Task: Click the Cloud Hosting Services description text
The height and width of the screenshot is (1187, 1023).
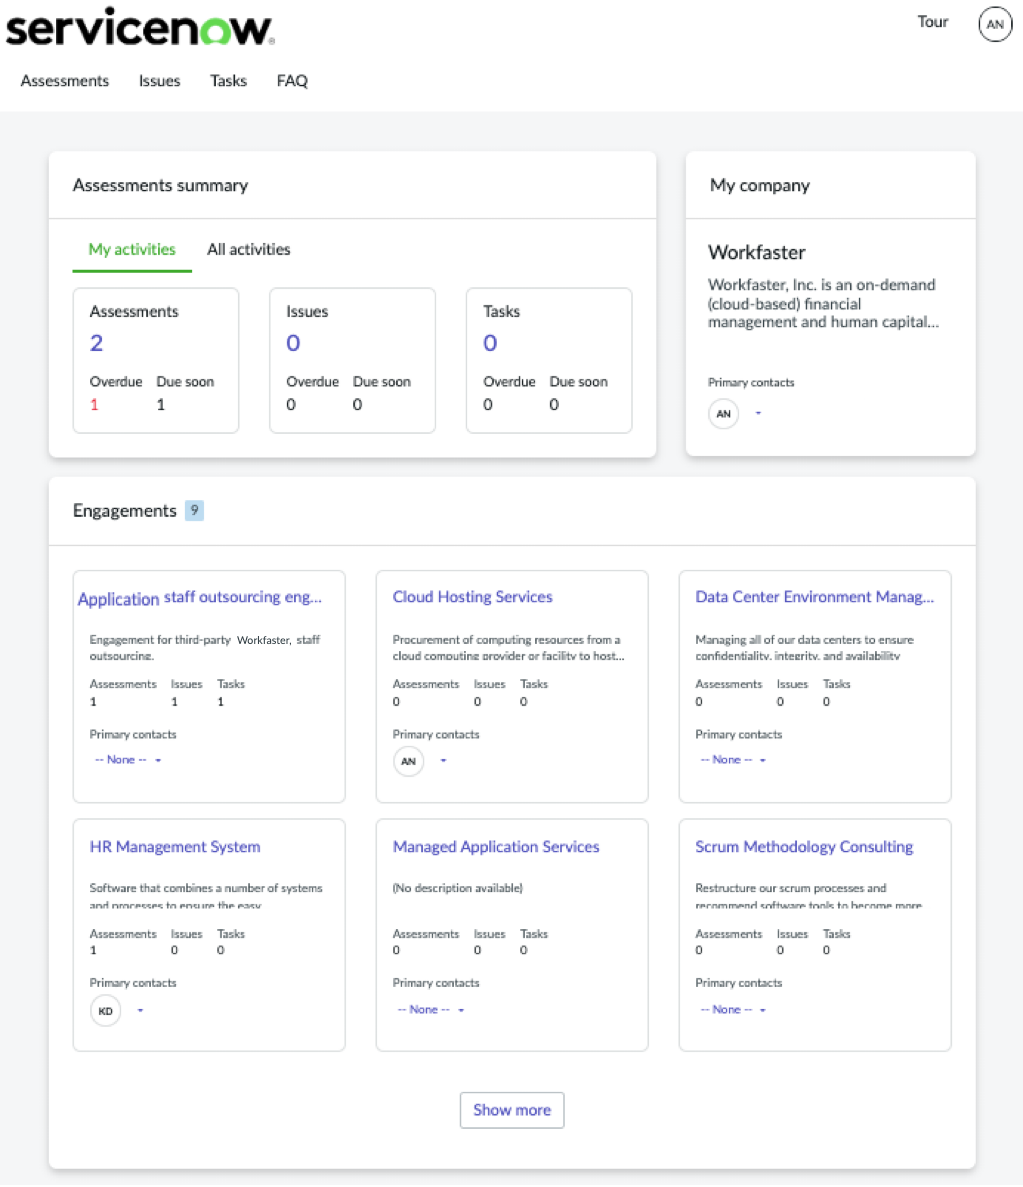Action: (x=508, y=647)
